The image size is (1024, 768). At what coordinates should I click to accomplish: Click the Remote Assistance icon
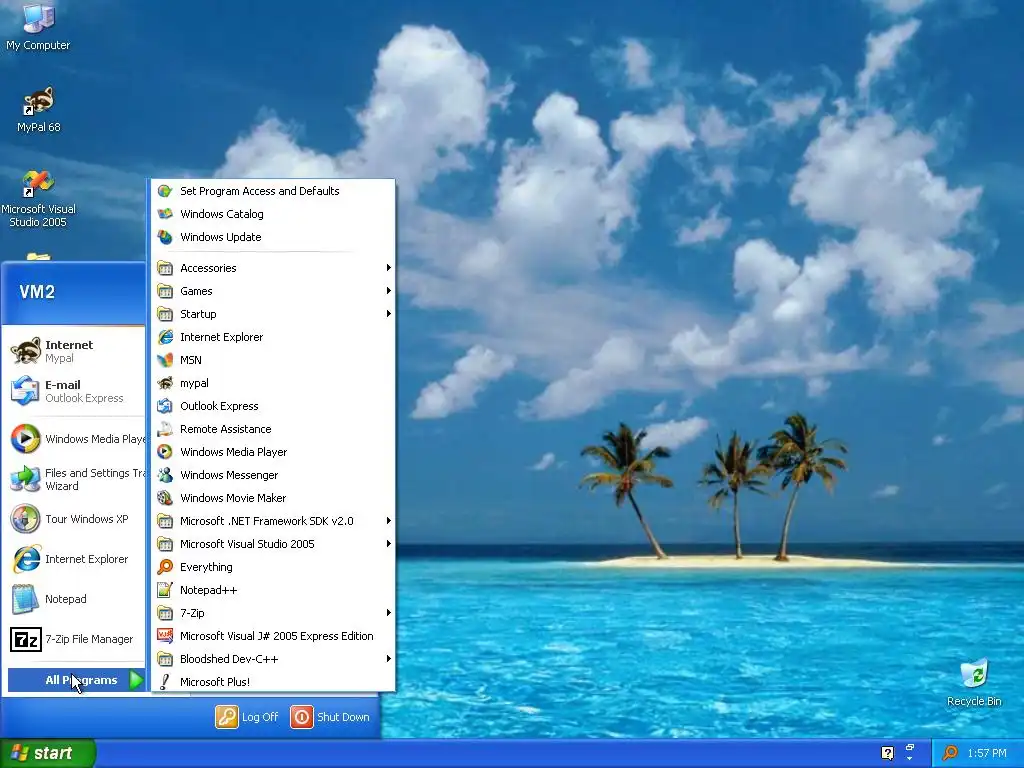[165, 429]
